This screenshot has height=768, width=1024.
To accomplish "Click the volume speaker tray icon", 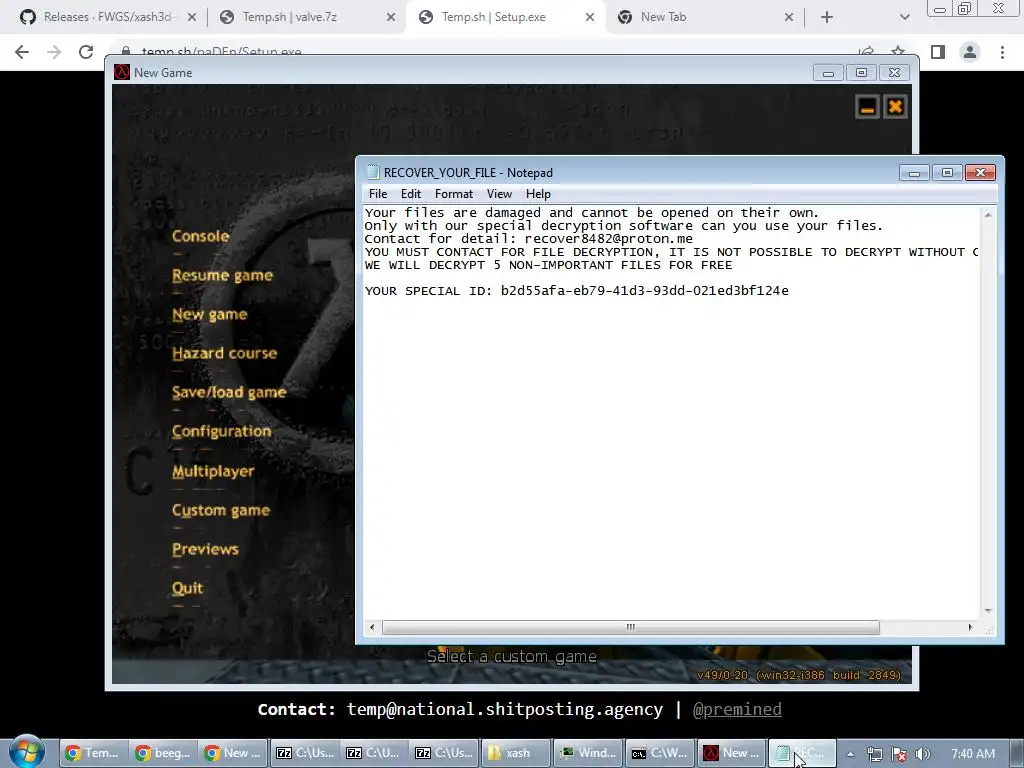I will point(923,754).
